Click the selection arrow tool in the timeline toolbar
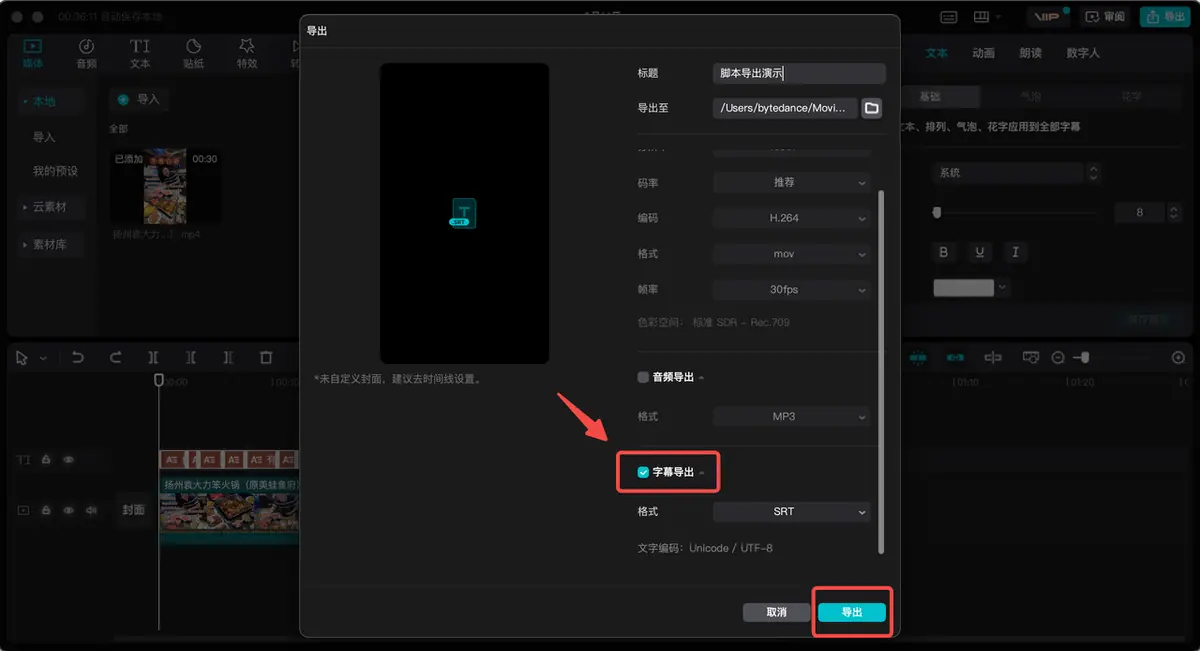Screen dimensions: 1200x651 pos(23,357)
